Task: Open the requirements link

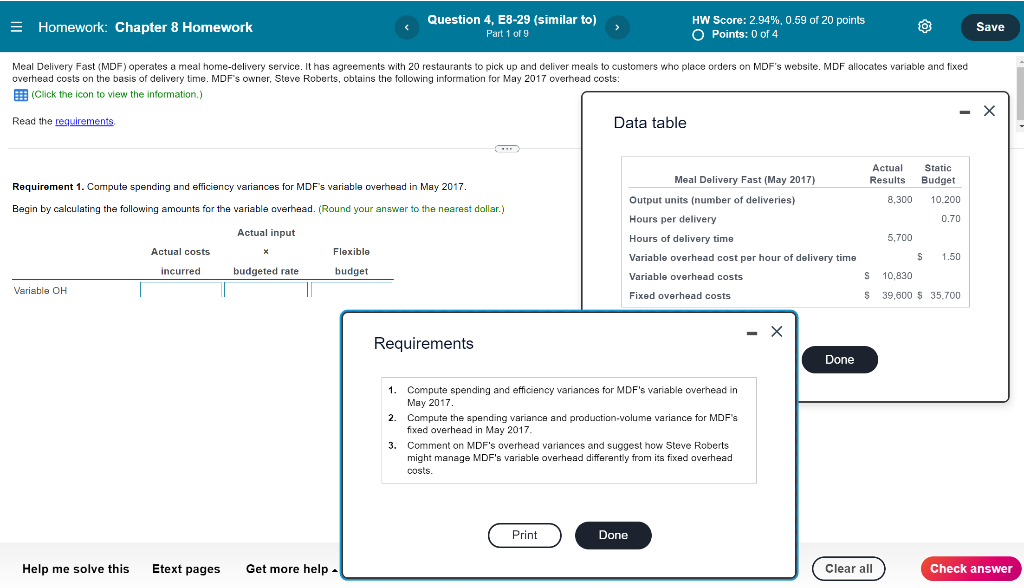Action: [84, 122]
